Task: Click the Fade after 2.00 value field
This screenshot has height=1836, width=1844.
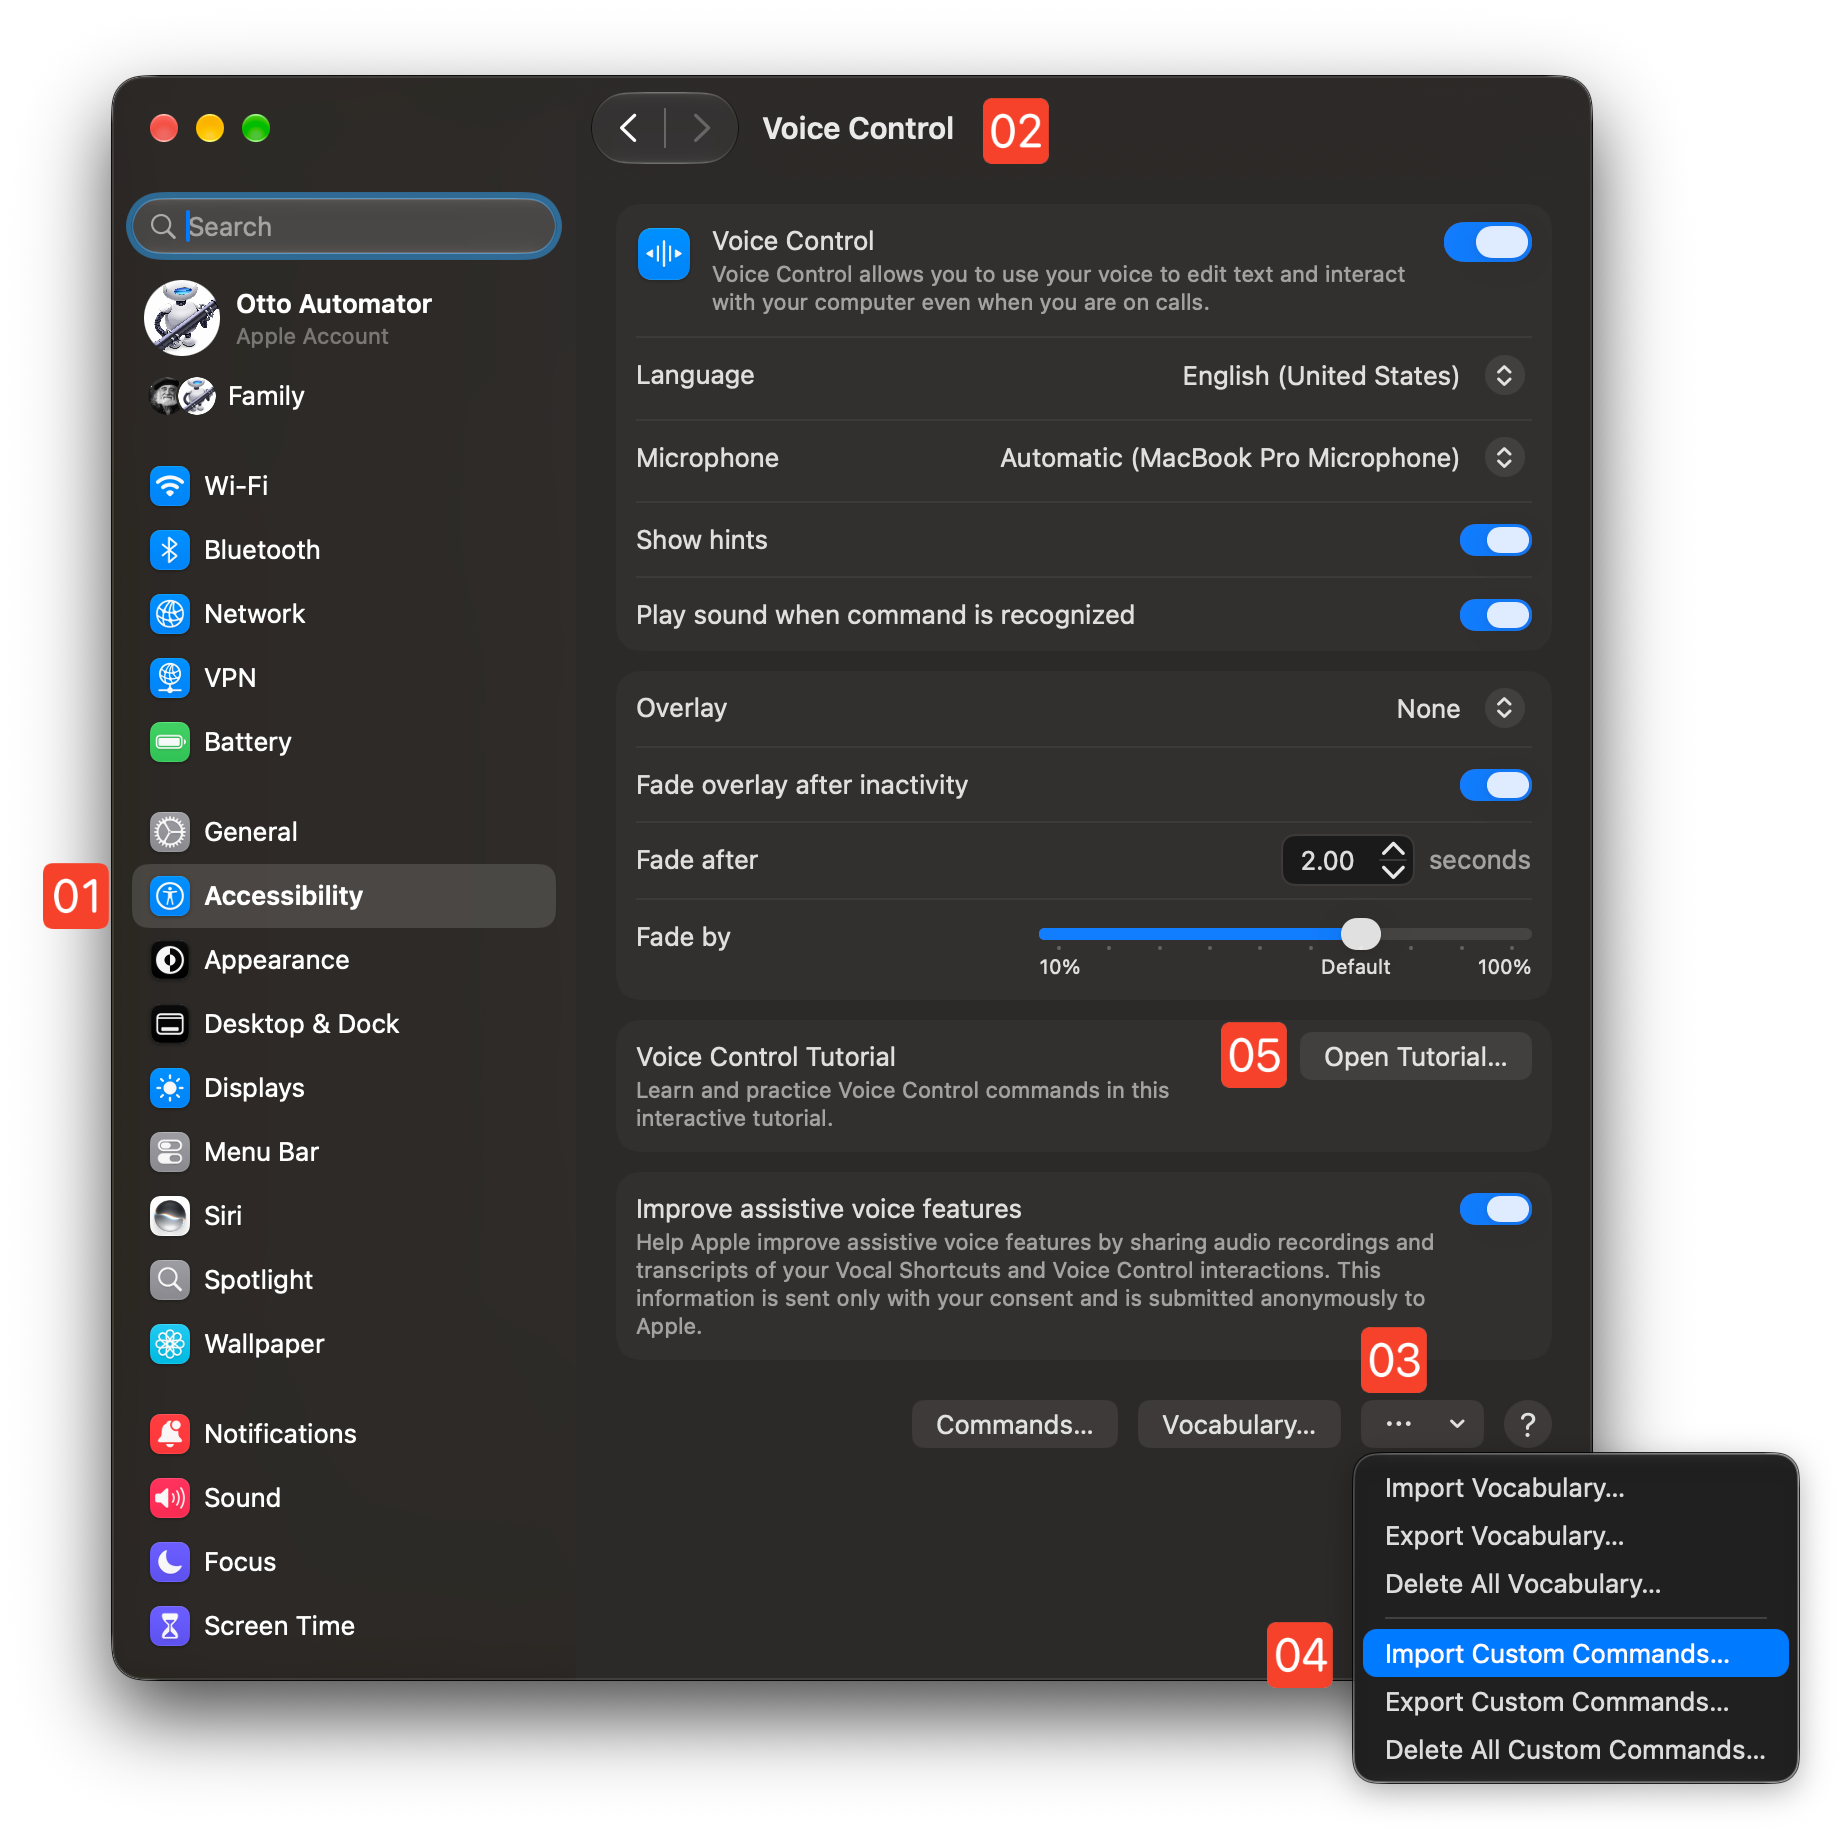Action: coord(1330,860)
